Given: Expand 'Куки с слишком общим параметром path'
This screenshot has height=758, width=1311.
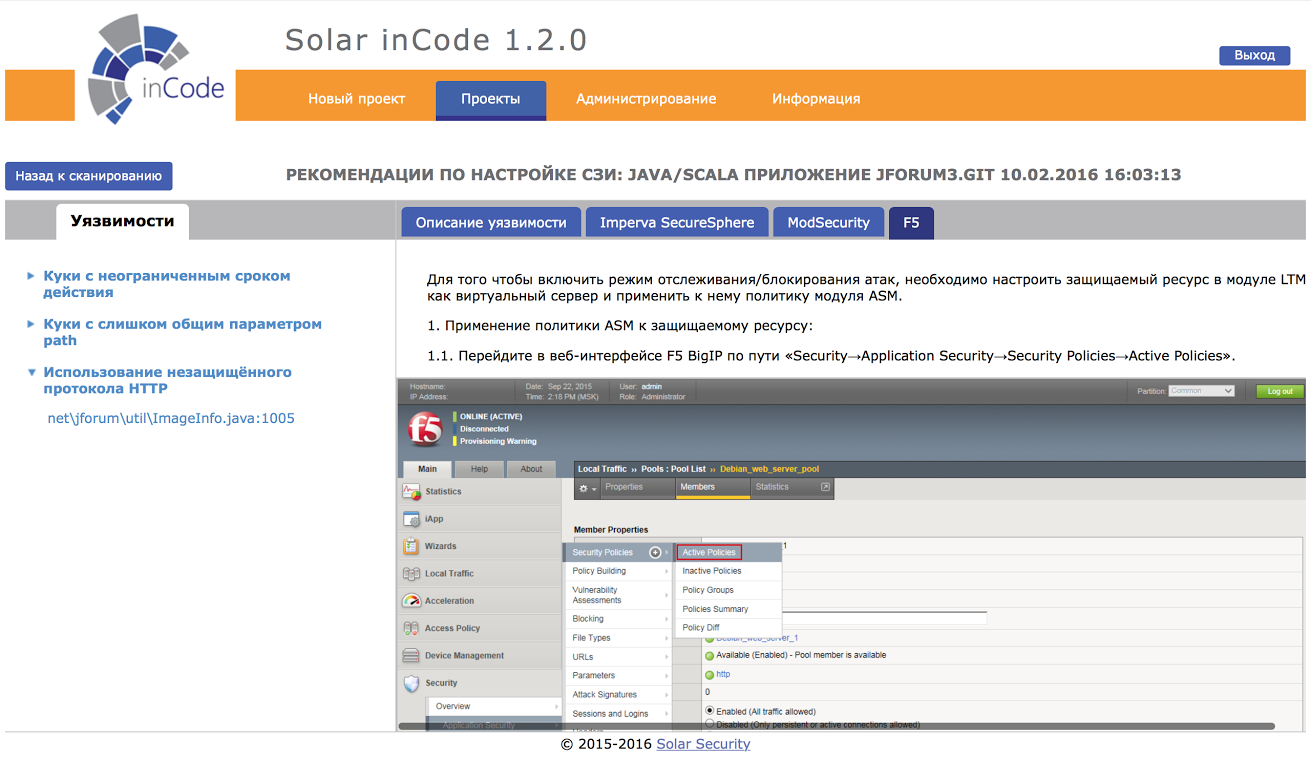Looking at the screenshot, I should tap(31, 324).
